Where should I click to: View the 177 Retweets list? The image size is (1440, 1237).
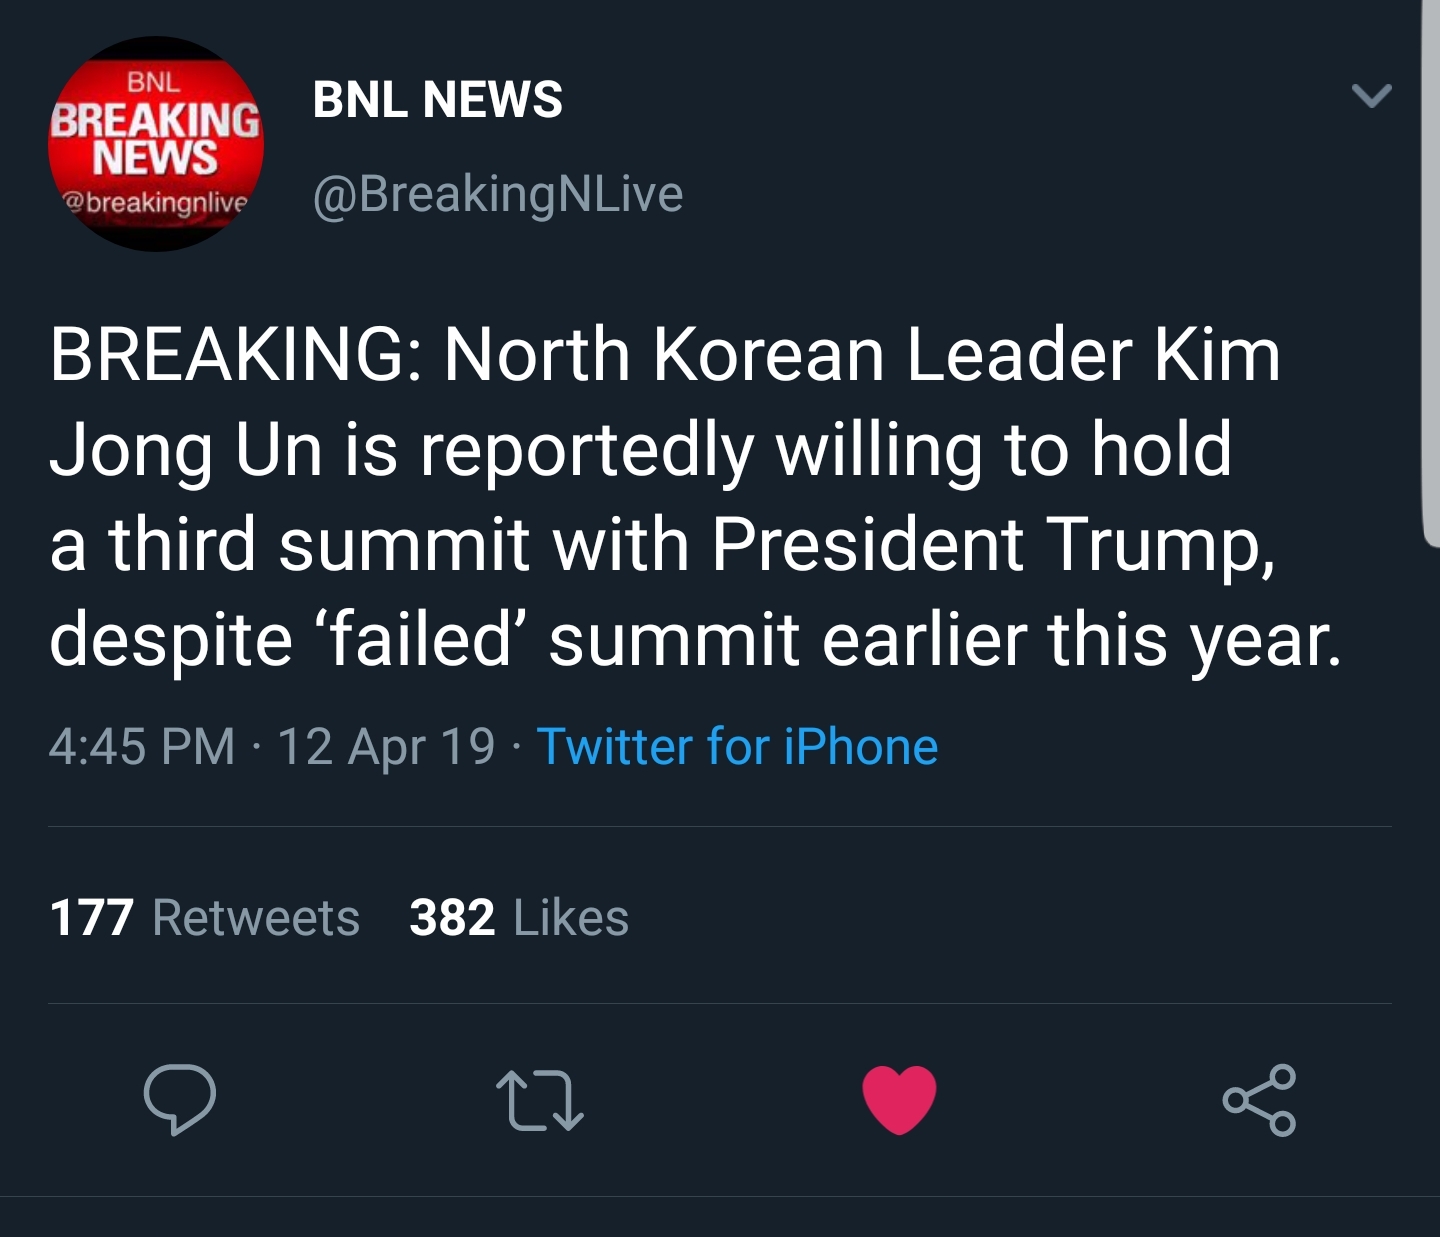(204, 917)
